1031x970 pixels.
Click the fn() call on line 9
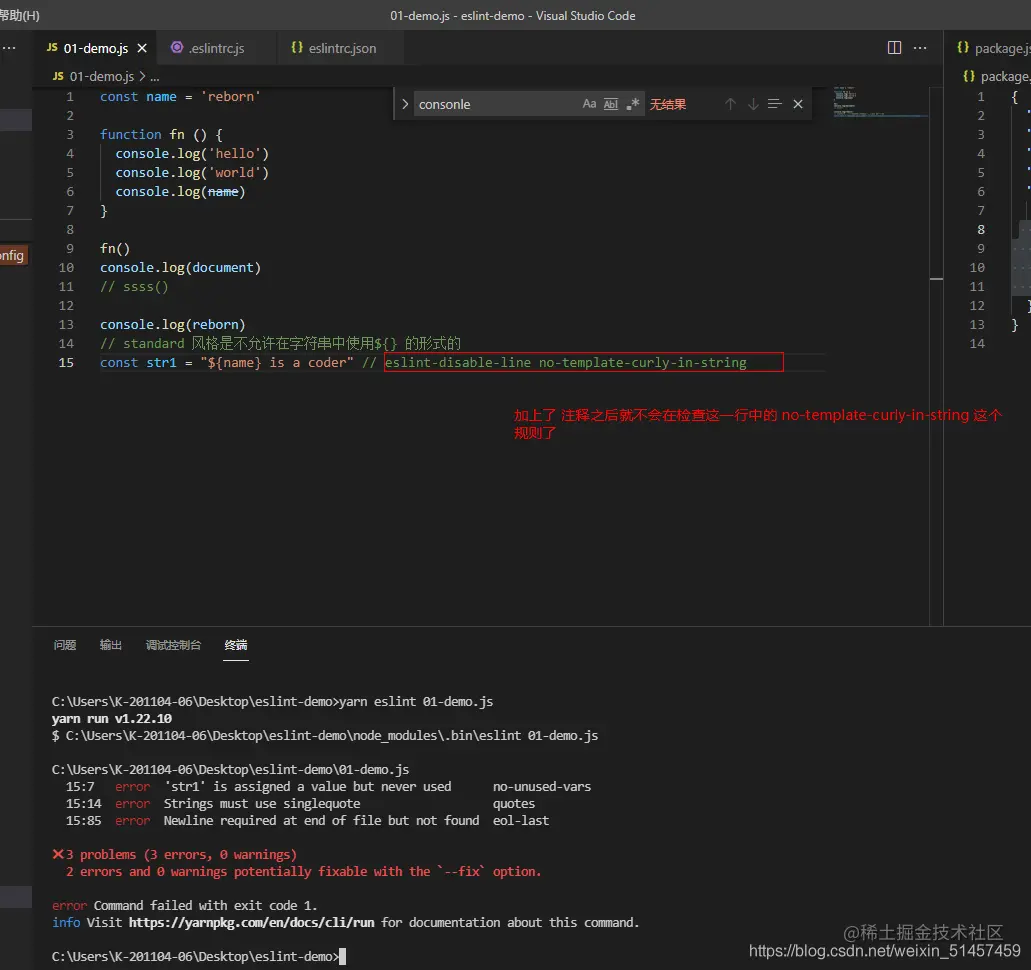115,249
